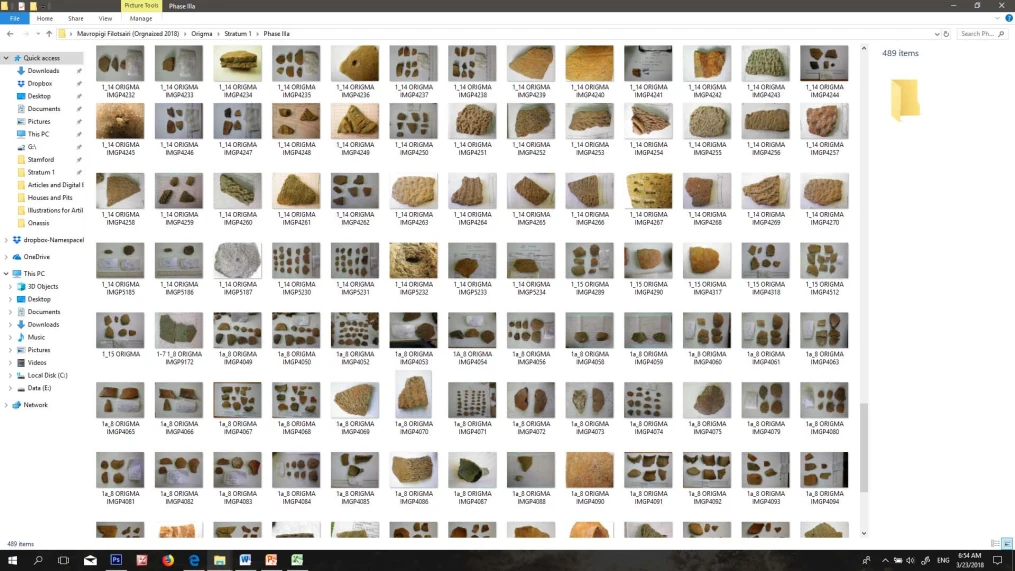Go up one folder level
The width and height of the screenshot is (1015, 571).
coord(49,34)
